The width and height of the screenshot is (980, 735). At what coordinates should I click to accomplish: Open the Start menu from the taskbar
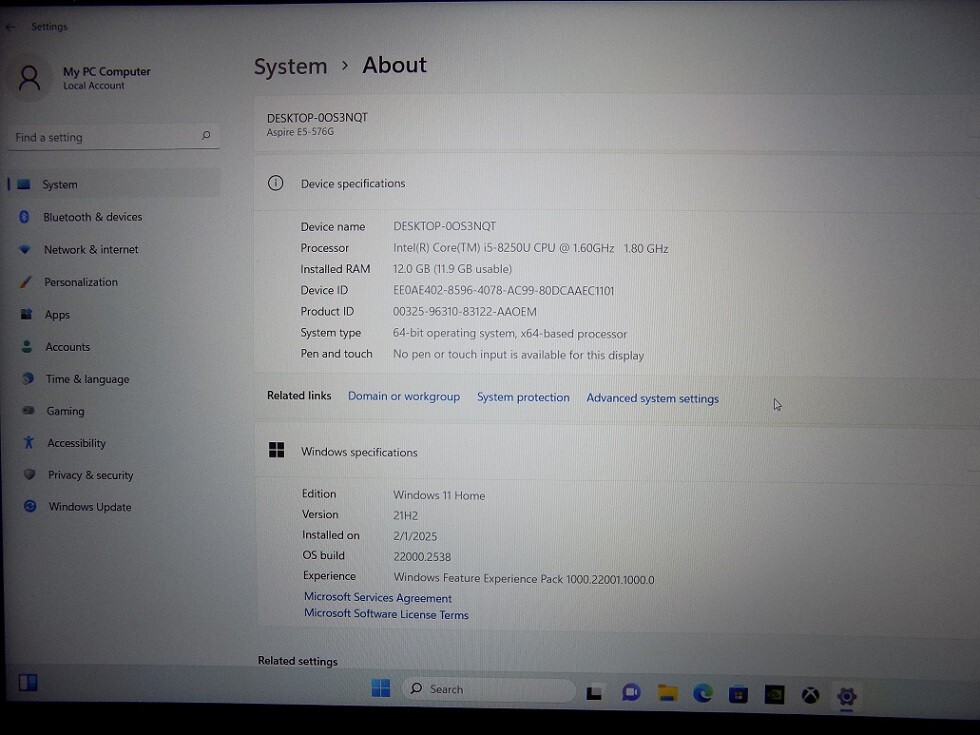tap(381, 688)
